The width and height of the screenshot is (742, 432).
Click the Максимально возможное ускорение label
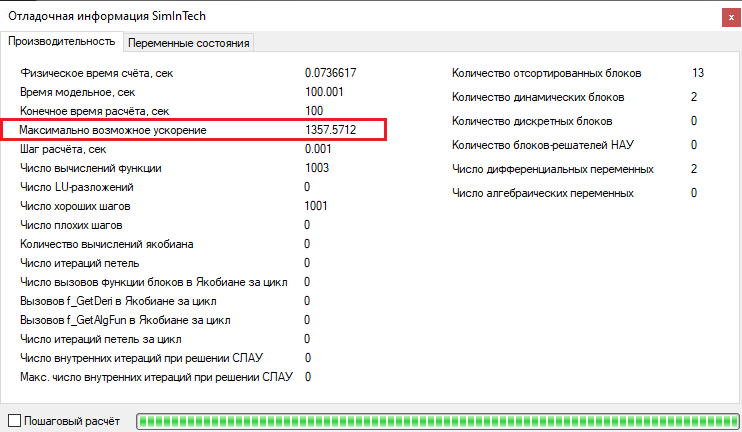click(x=113, y=130)
